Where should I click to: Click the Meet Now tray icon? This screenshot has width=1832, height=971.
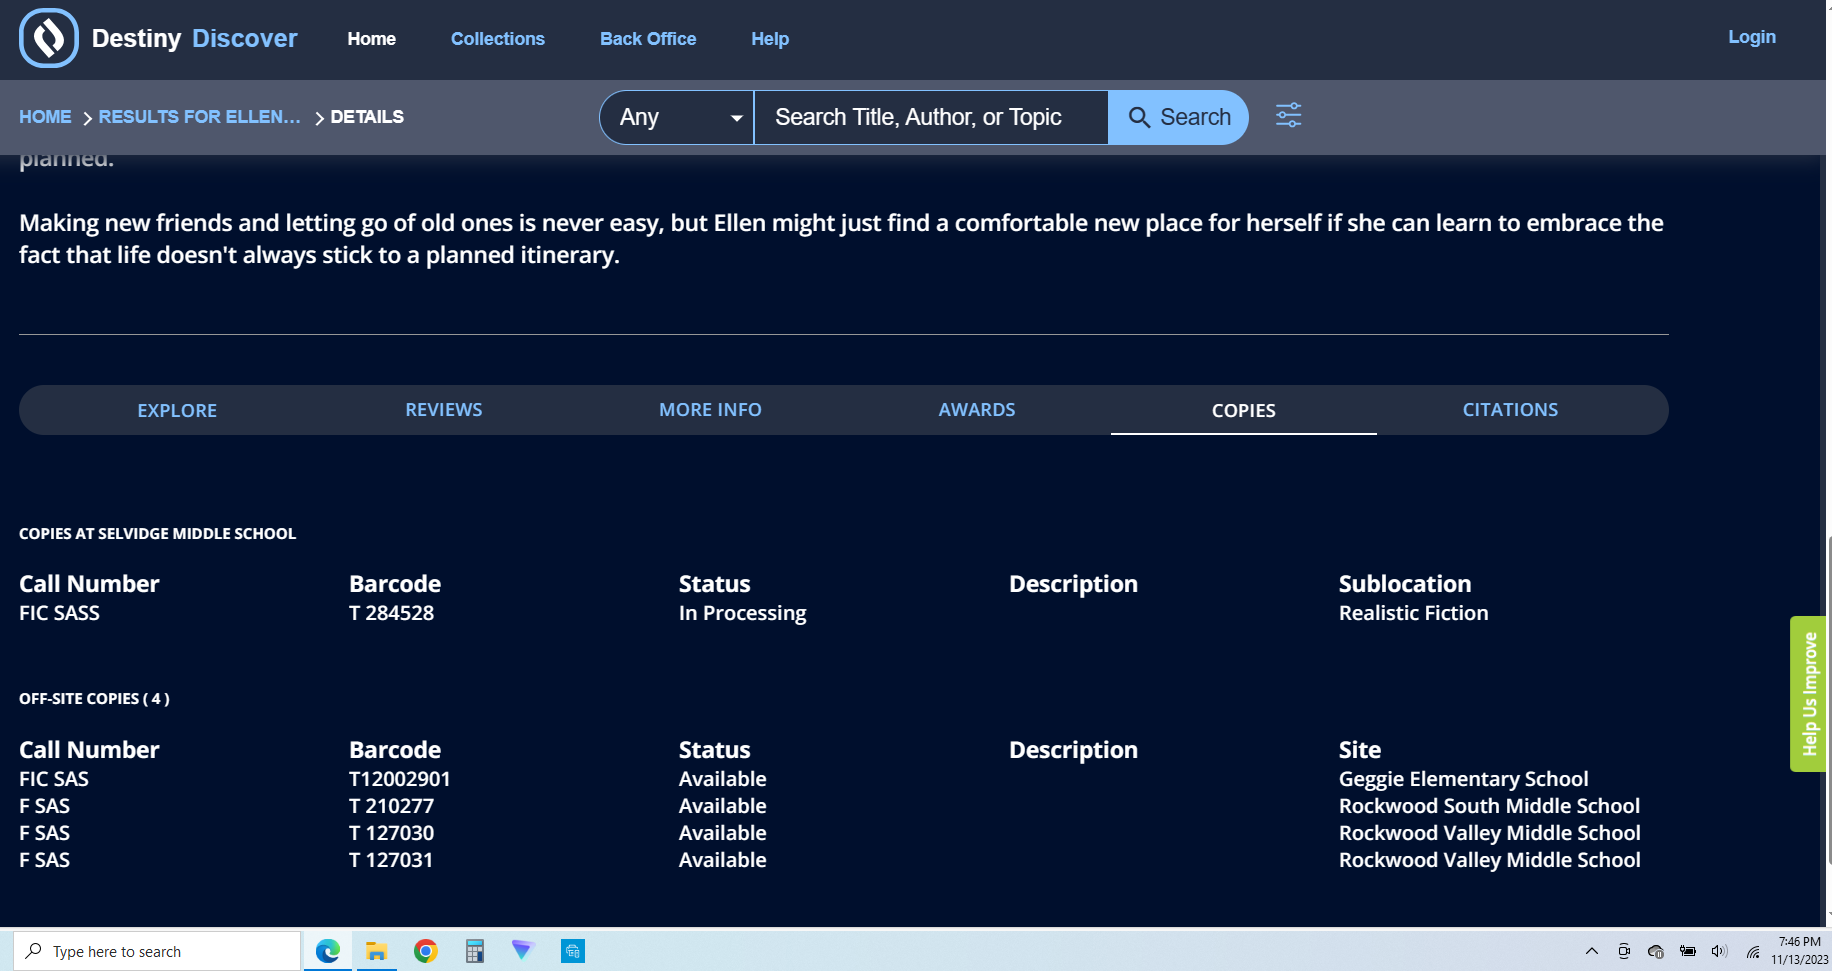(1624, 951)
